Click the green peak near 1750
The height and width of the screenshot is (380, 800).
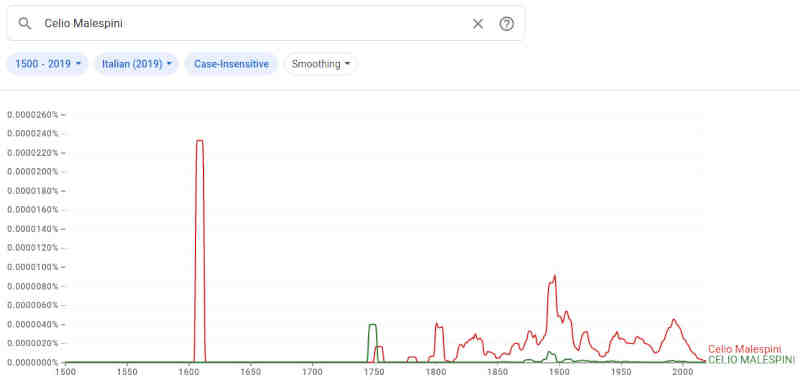pyautogui.click(x=372, y=325)
